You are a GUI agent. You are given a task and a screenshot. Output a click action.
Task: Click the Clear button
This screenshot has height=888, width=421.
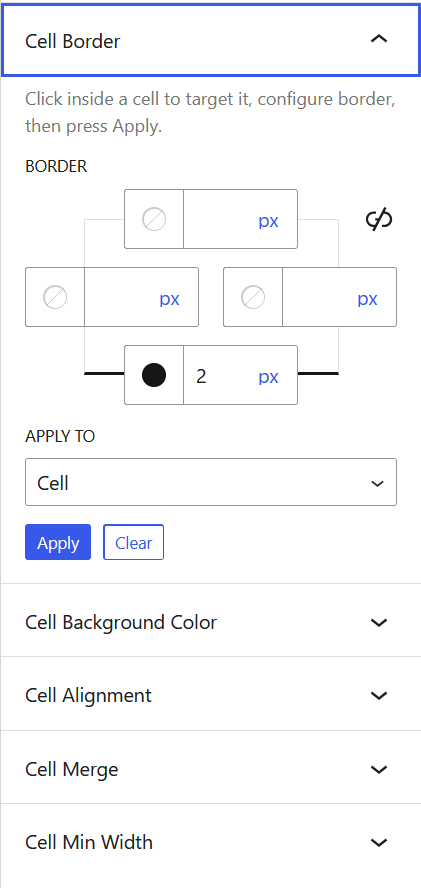(x=134, y=543)
